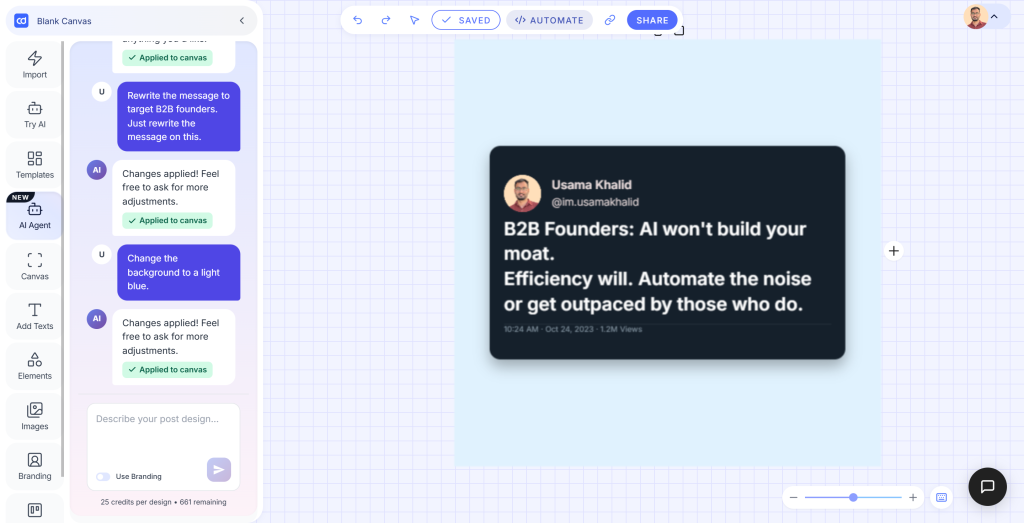This screenshot has width=1024, height=523.
Task: Click the sidebar vertical scrollbar
Action: (x=63, y=258)
